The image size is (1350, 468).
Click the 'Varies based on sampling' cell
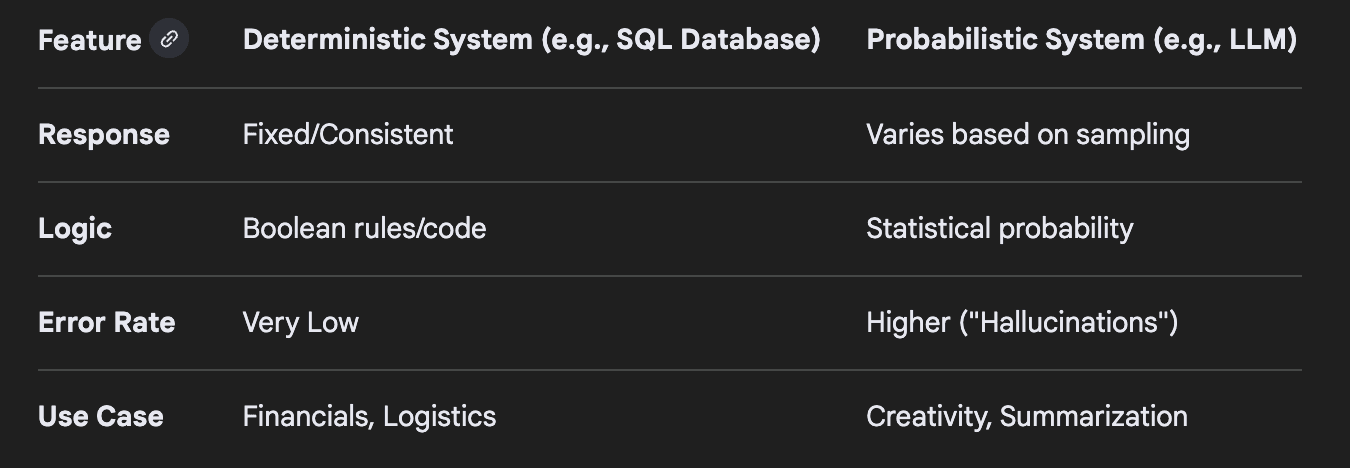coord(1027,135)
